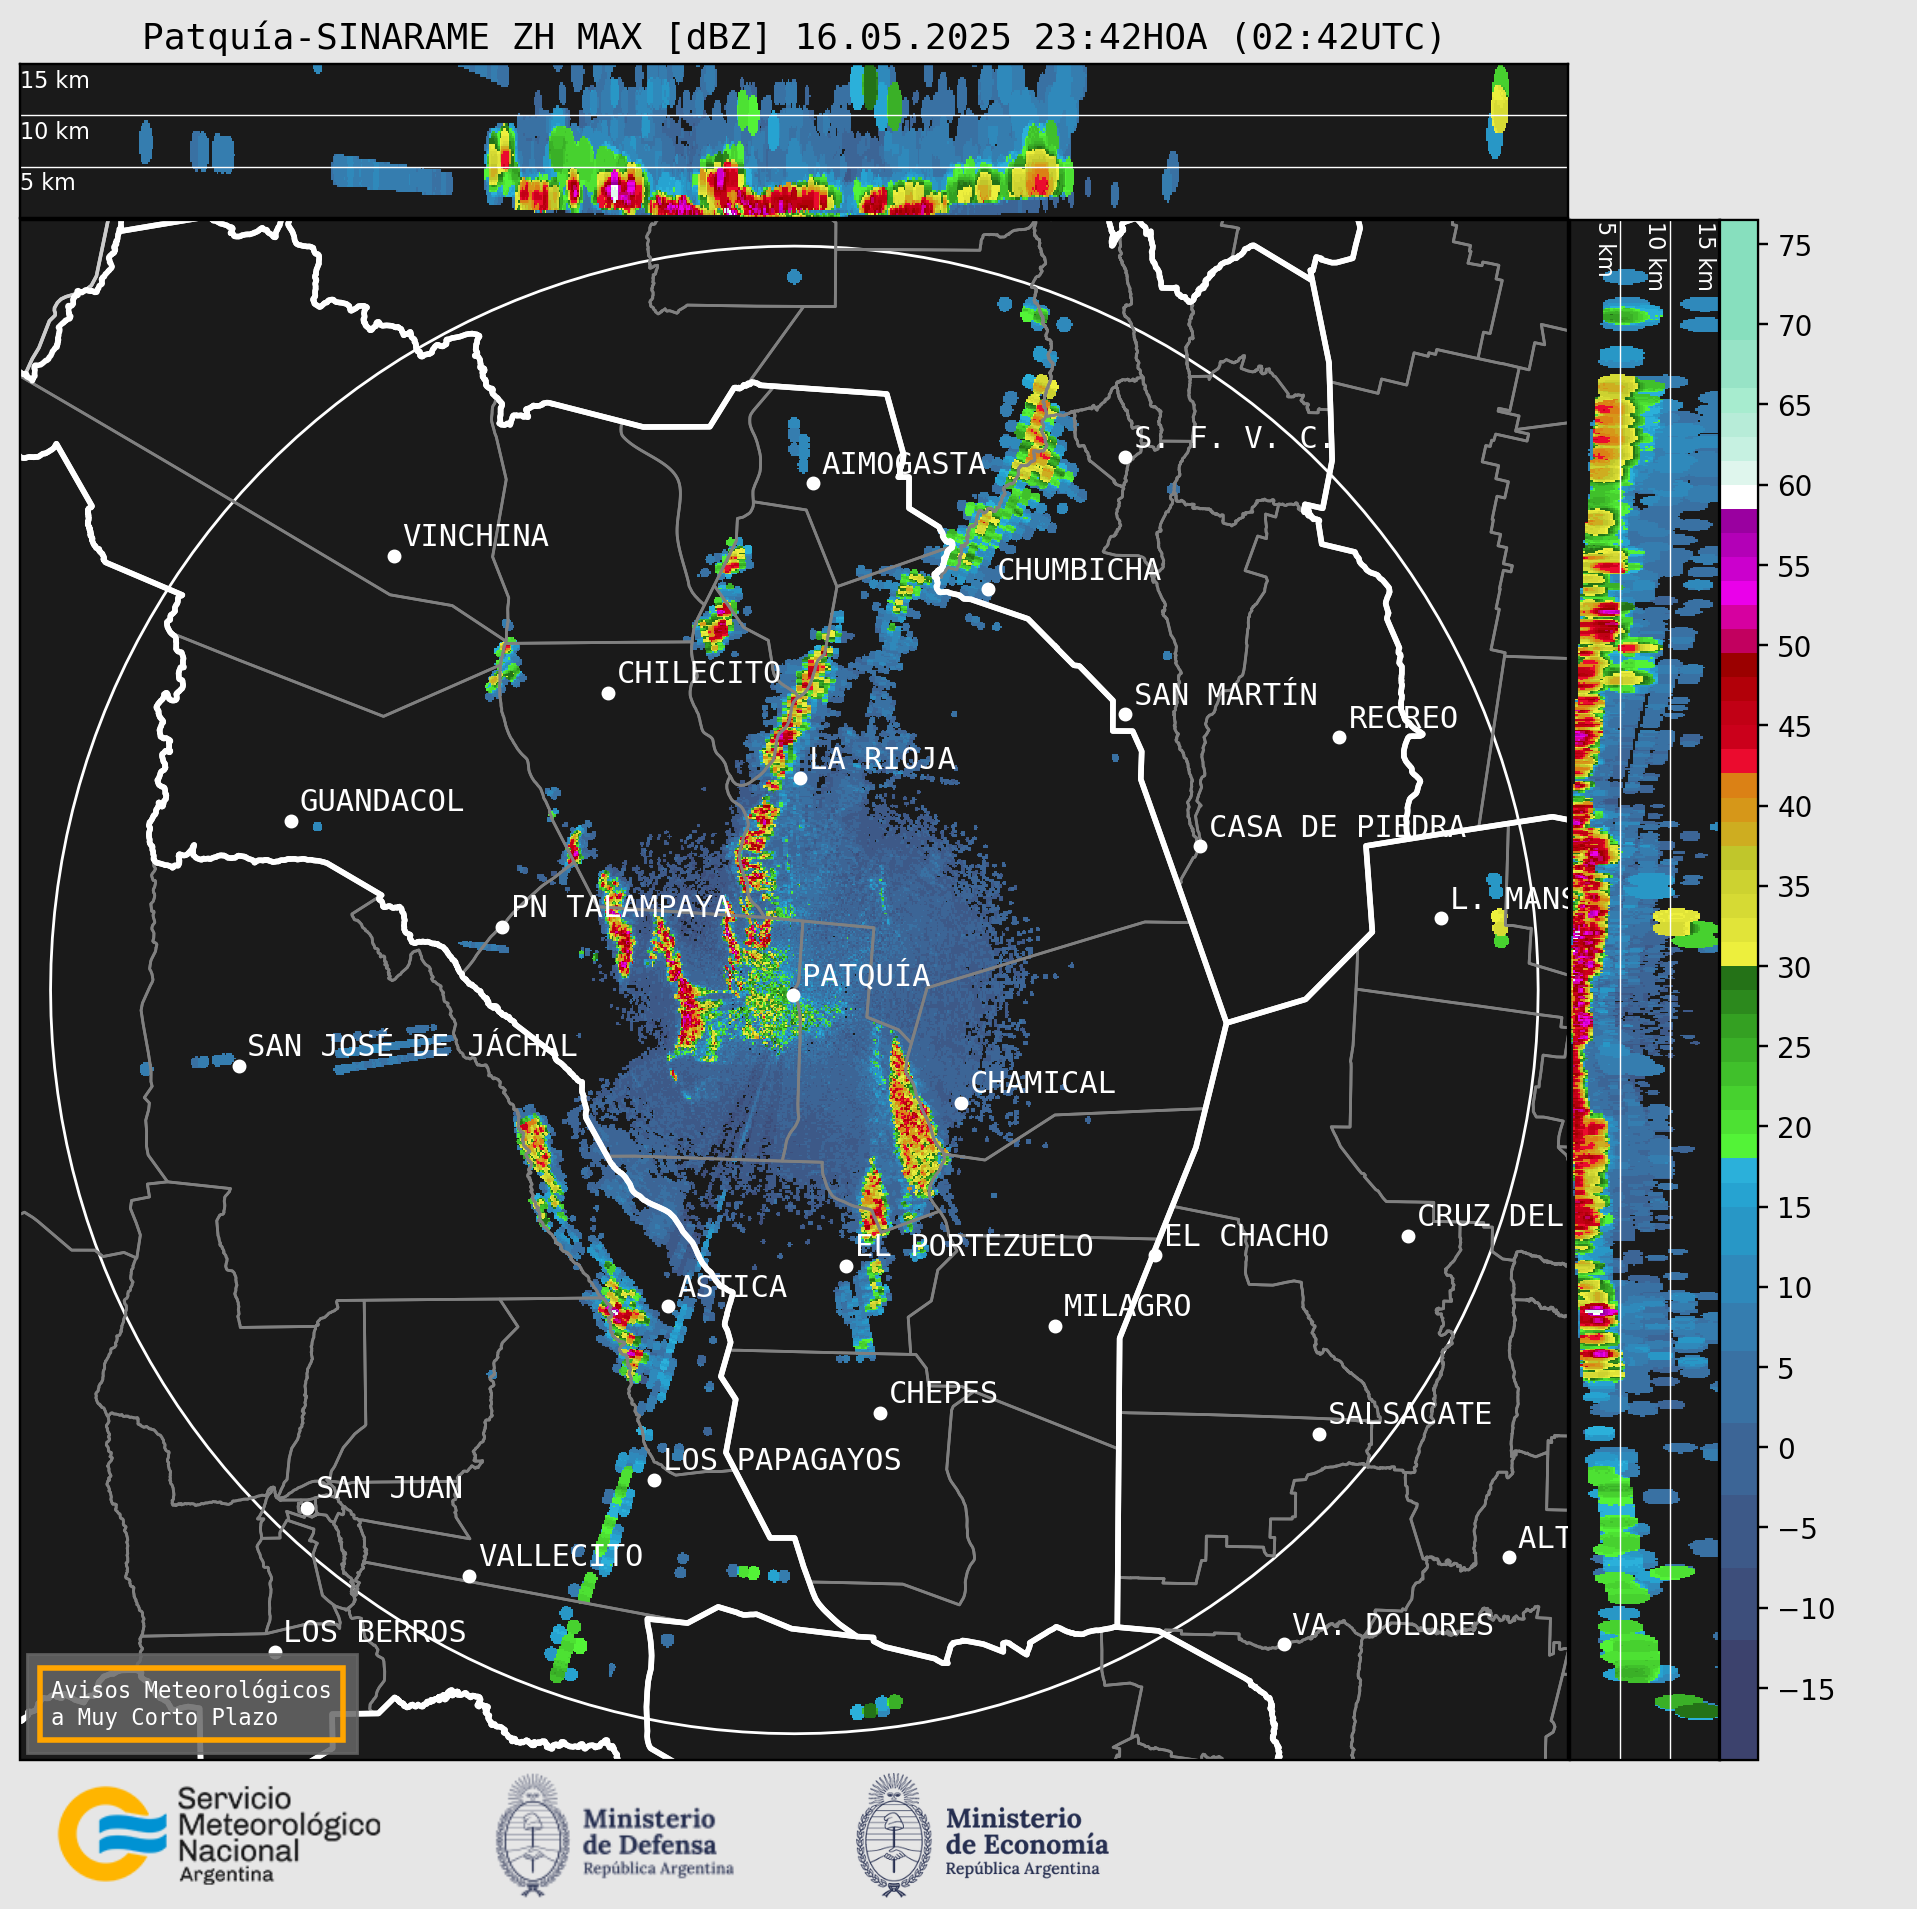This screenshot has height=1909, width=1917.
Task: Click the SAN JUAN city label
Action: (389, 1487)
